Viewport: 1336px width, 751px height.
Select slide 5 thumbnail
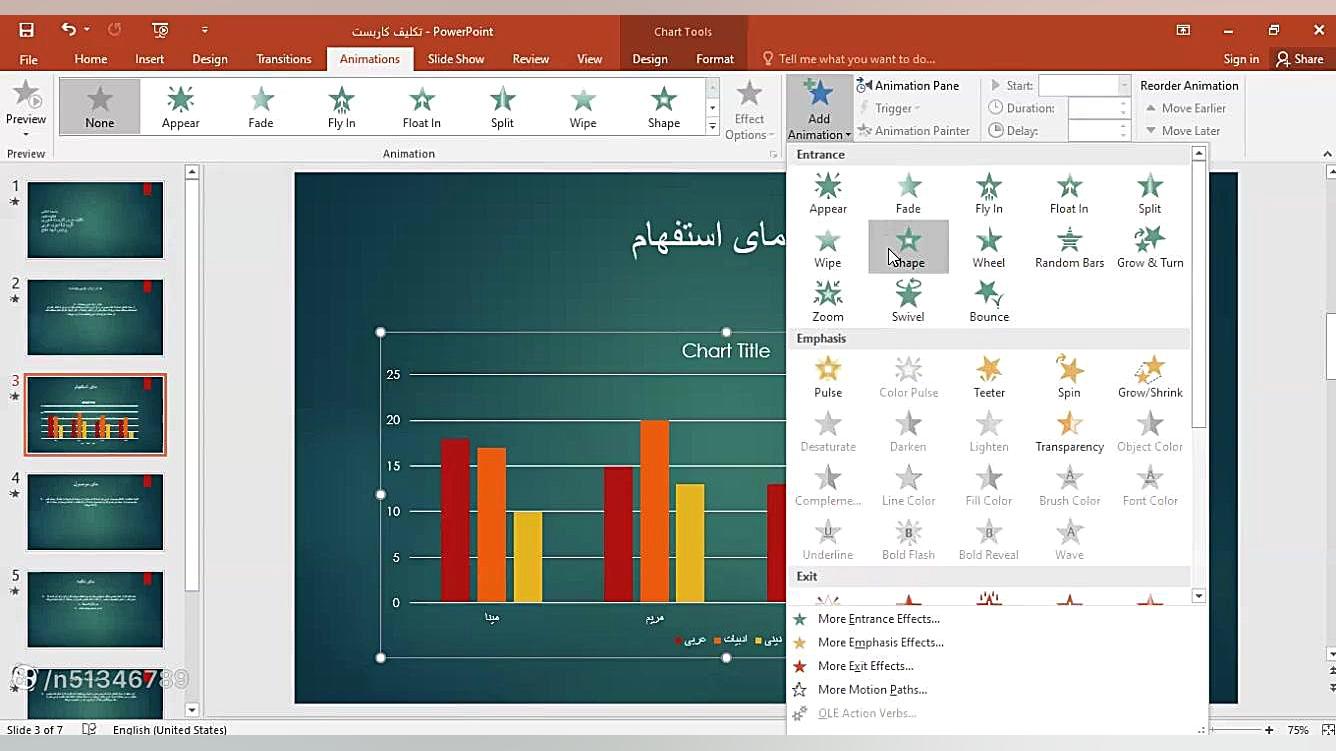95,609
